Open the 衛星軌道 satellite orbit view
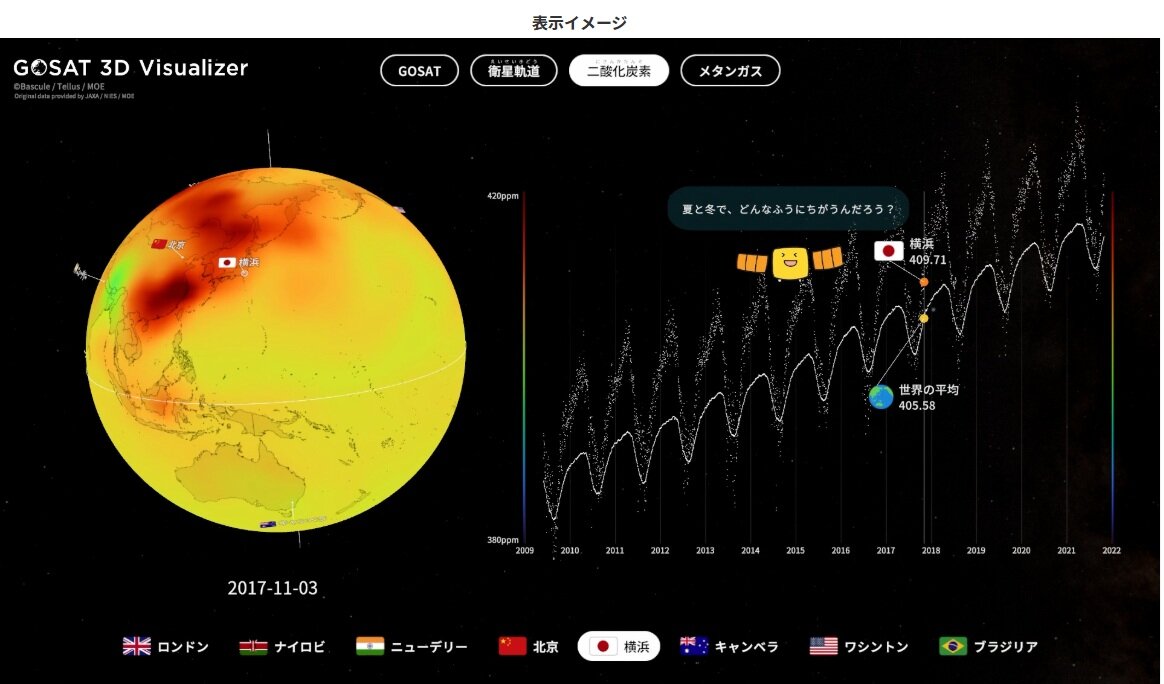This screenshot has width=1164, height=684. pyautogui.click(x=514, y=71)
